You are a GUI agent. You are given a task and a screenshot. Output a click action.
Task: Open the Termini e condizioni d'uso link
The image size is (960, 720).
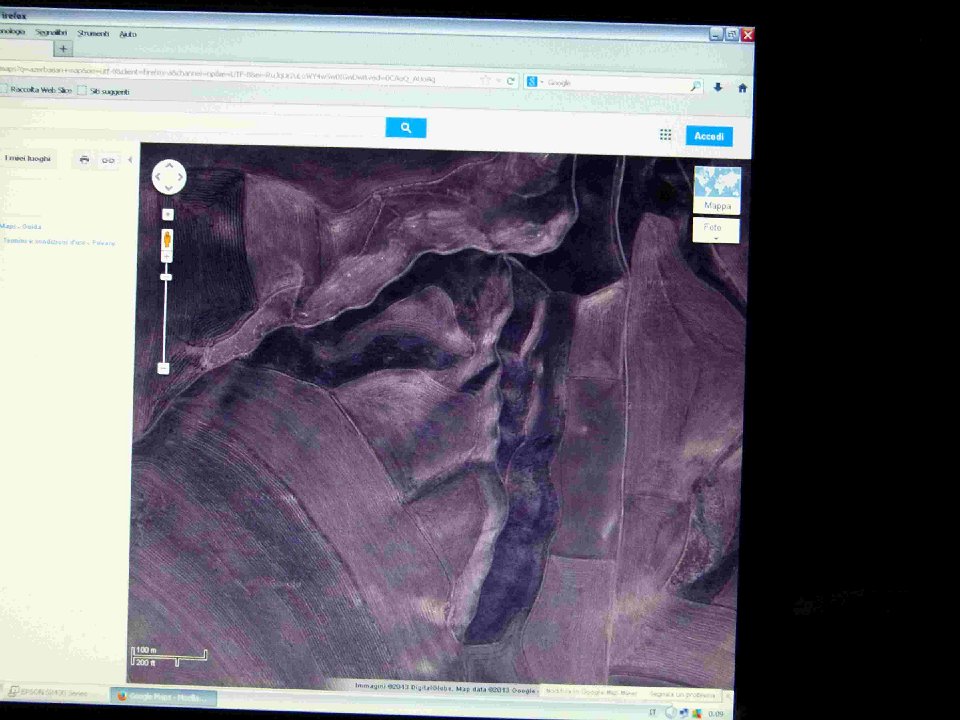tap(45, 241)
